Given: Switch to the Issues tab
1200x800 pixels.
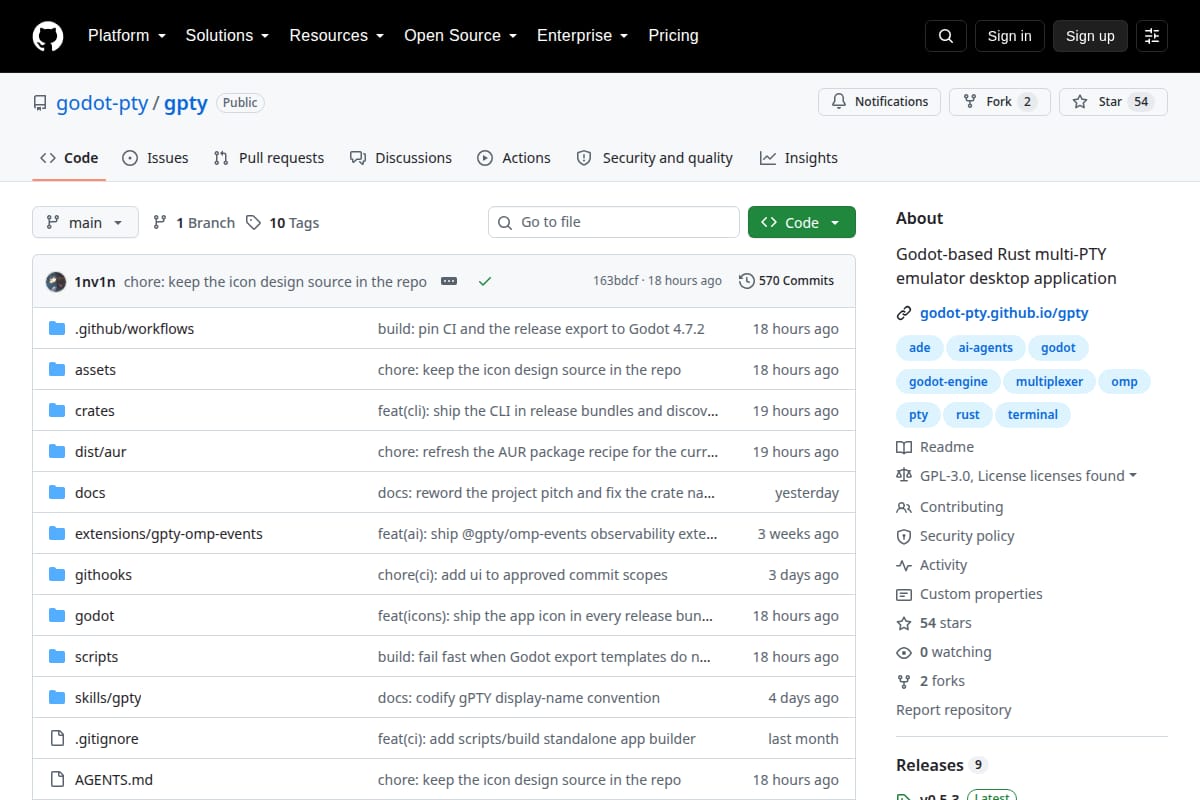Looking at the screenshot, I should [155, 158].
